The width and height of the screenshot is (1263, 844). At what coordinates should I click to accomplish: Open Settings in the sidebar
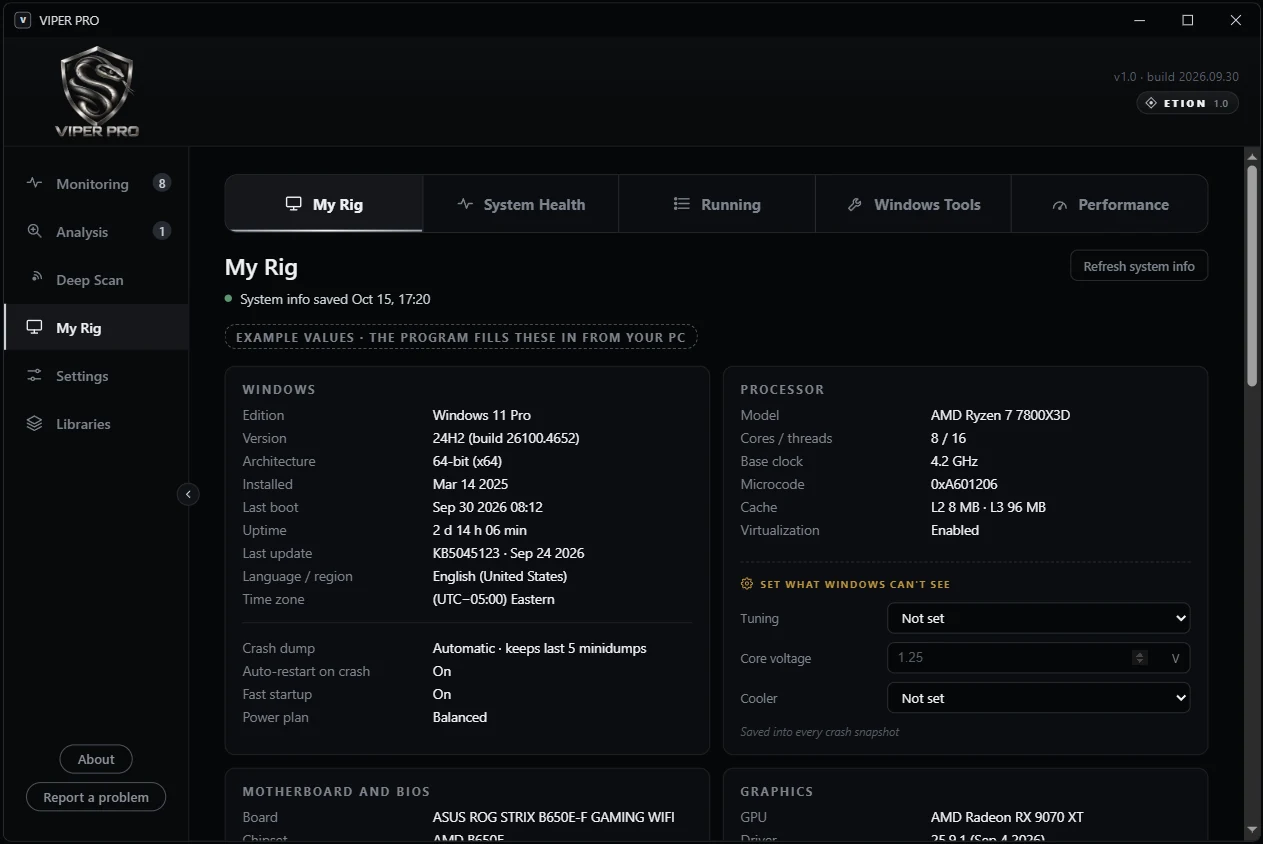tap(96, 376)
